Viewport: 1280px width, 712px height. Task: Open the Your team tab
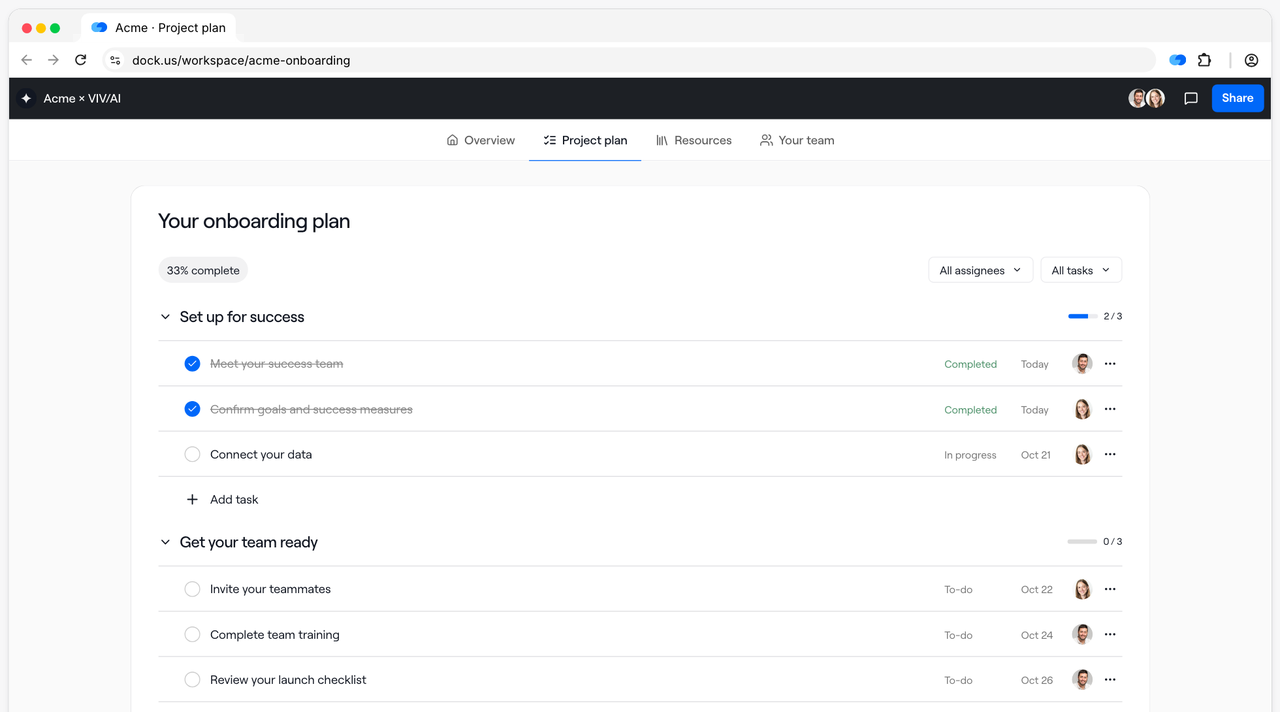[x=797, y=140]
